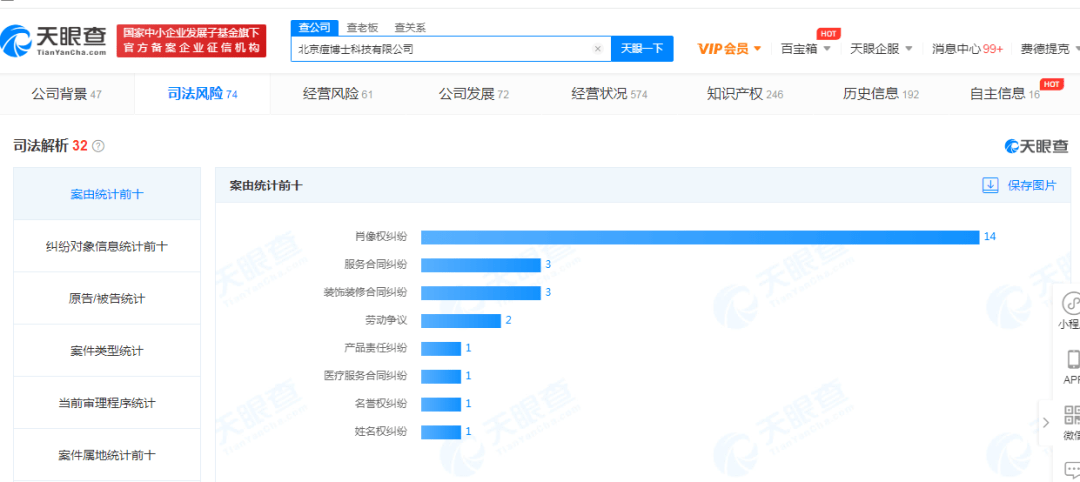Image resolution: width=1080 pixels, height=482 pixels.
Task: Click the 产品责任纠纷 bar in the chart
Action: [441, 348]
